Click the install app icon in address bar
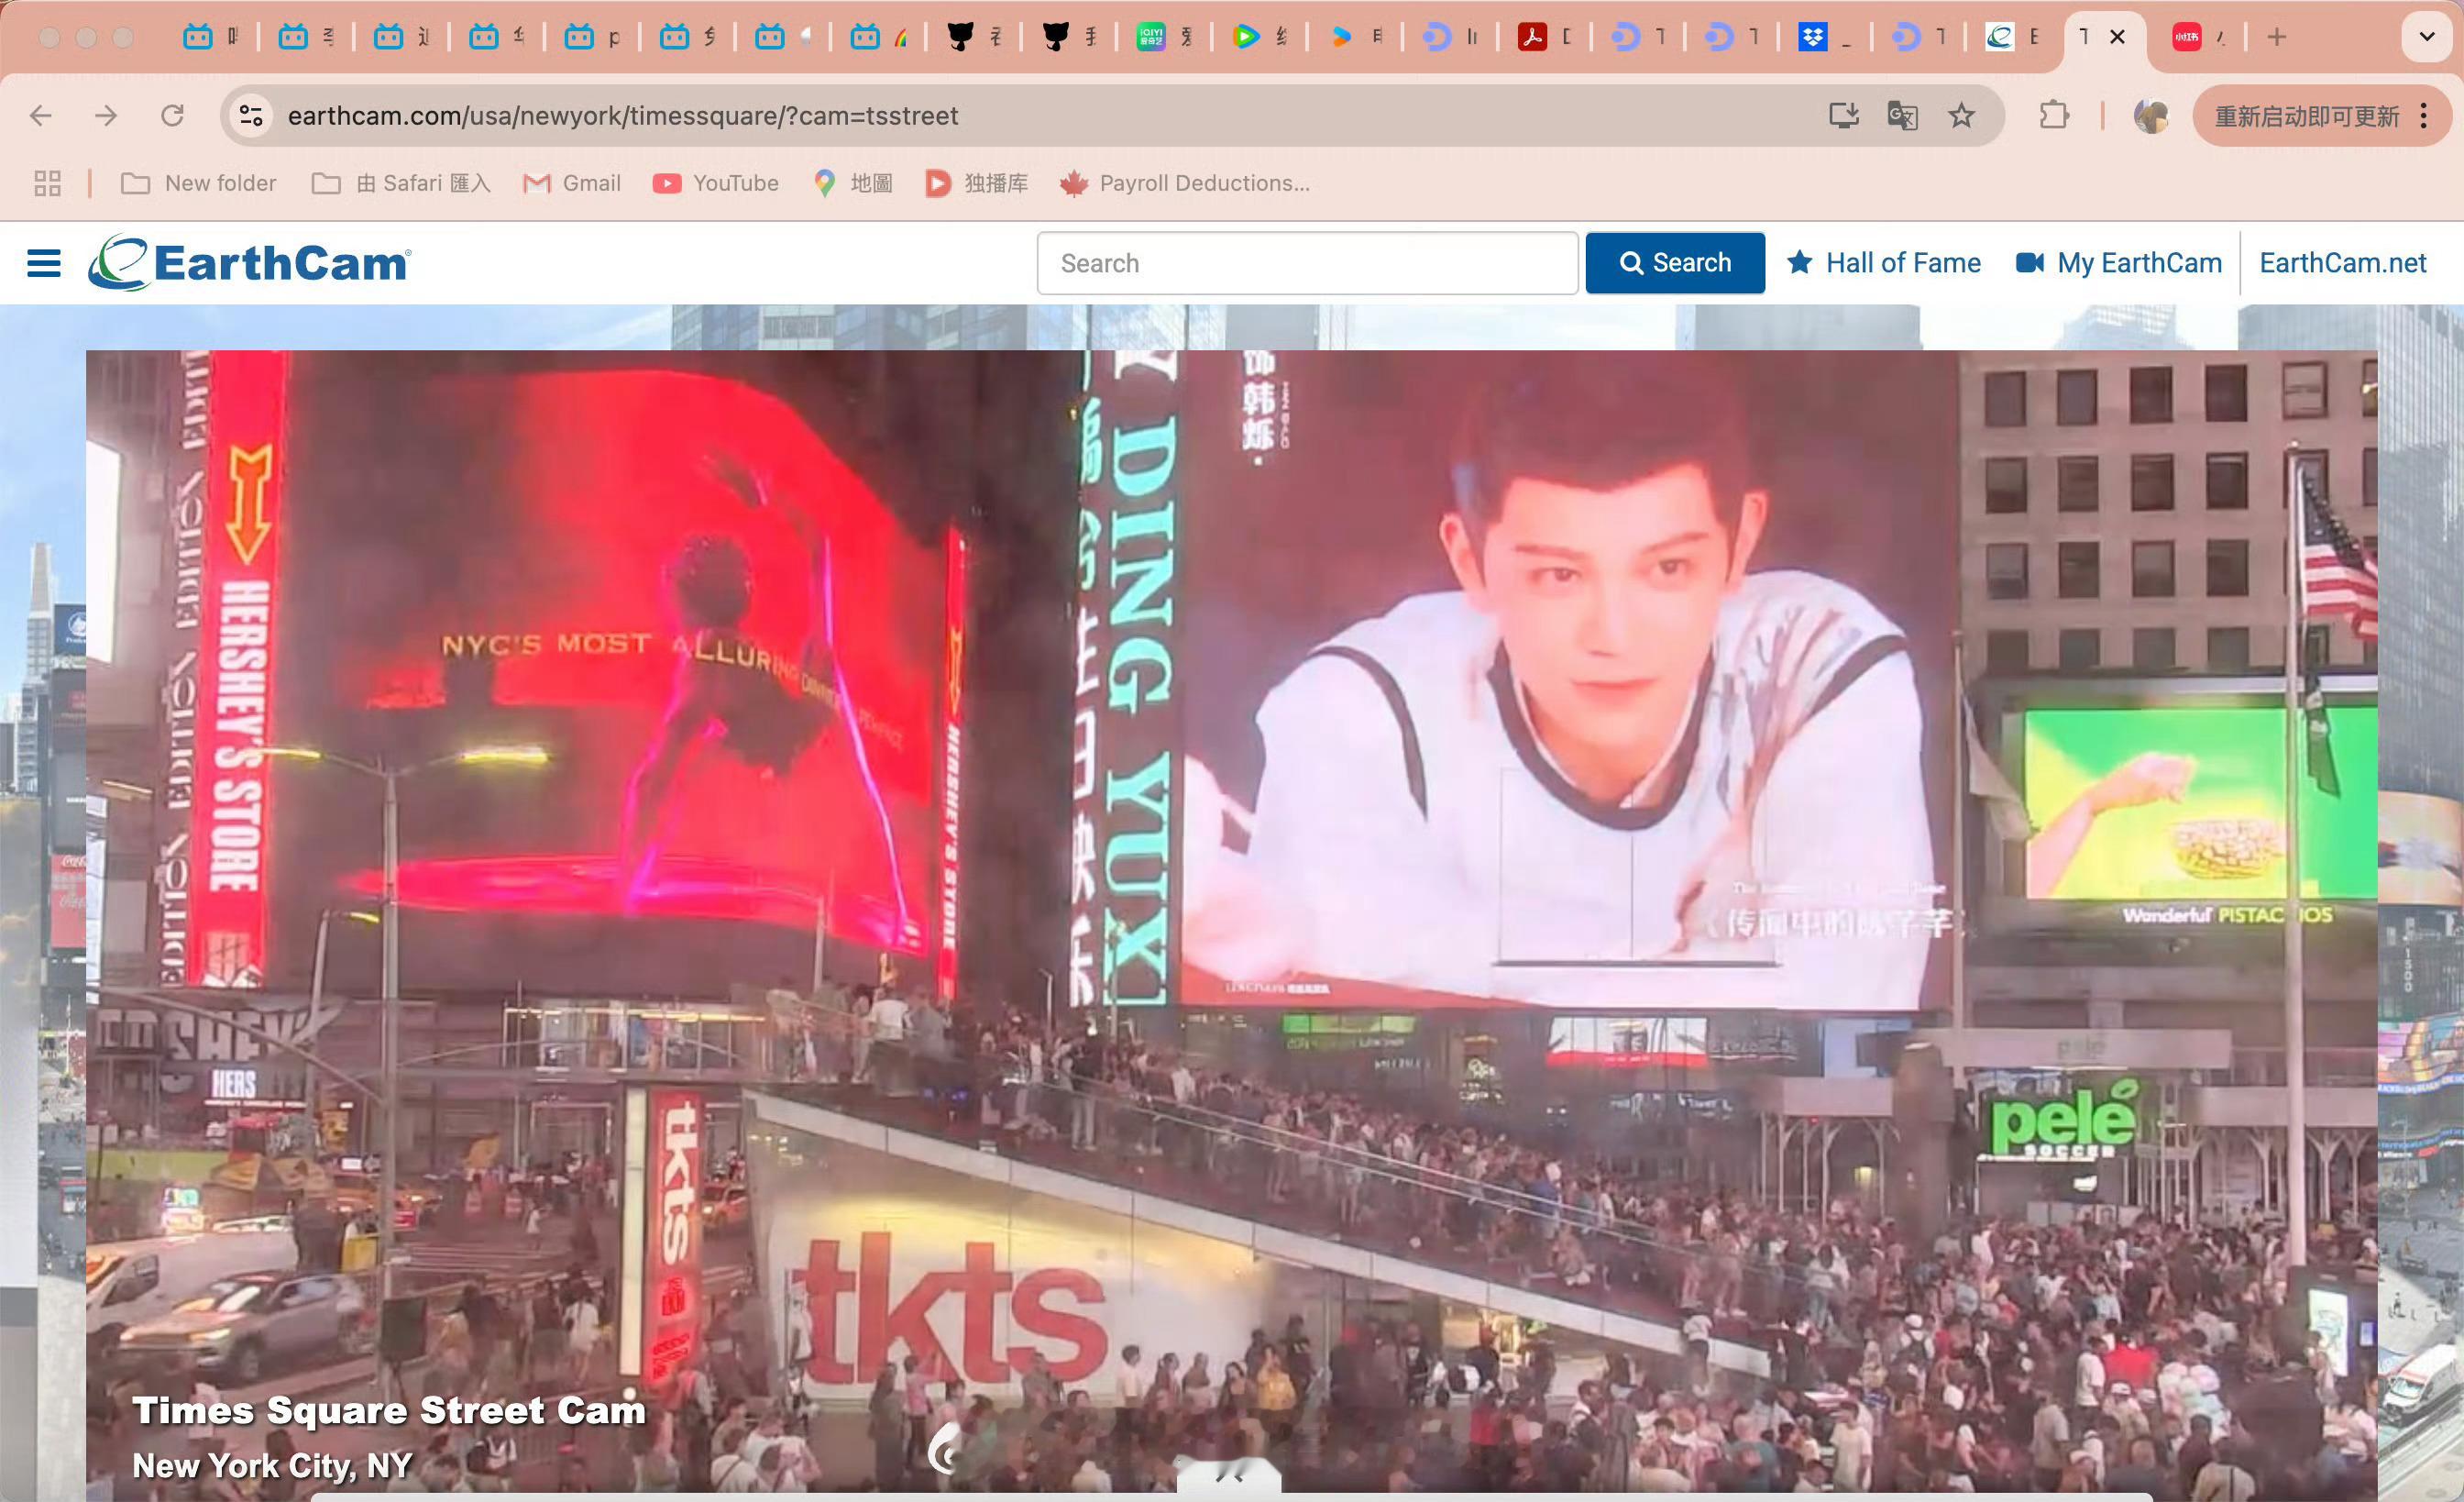The image size is (2464, 1502). pos(1843,116)
